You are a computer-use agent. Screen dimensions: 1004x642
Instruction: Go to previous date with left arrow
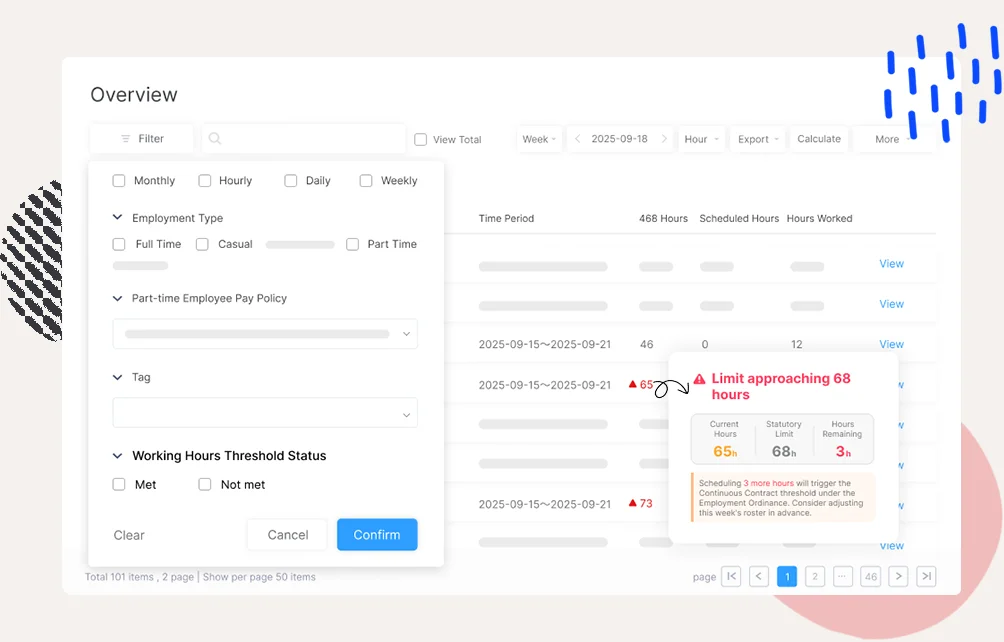[578, 138]
